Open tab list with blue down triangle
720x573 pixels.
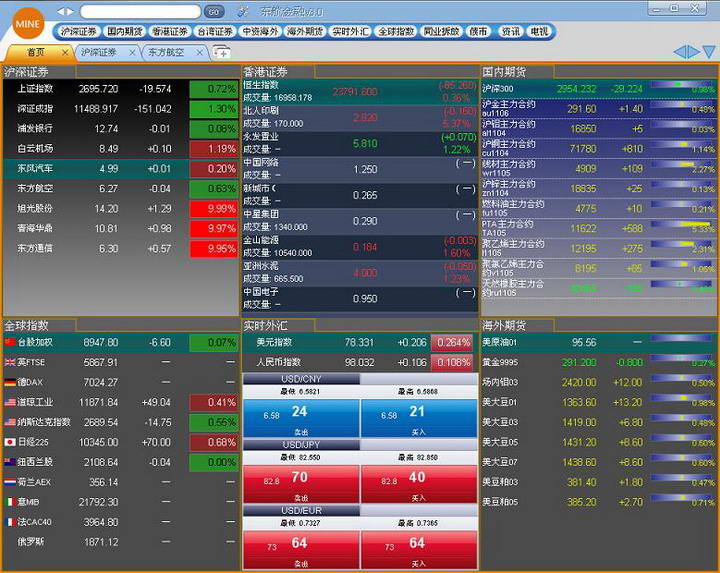coord(709,51)
